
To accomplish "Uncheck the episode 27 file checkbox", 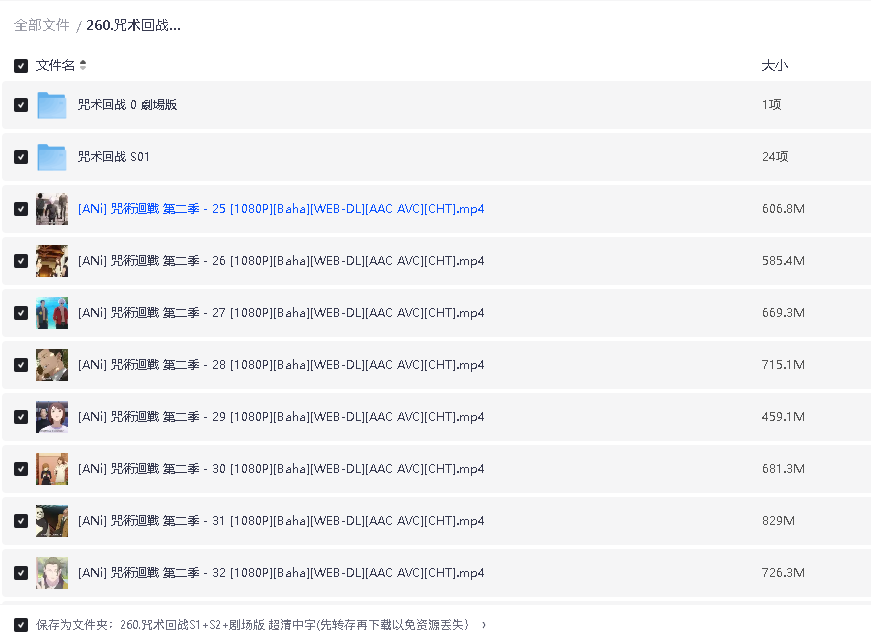I will coord(21,313).
